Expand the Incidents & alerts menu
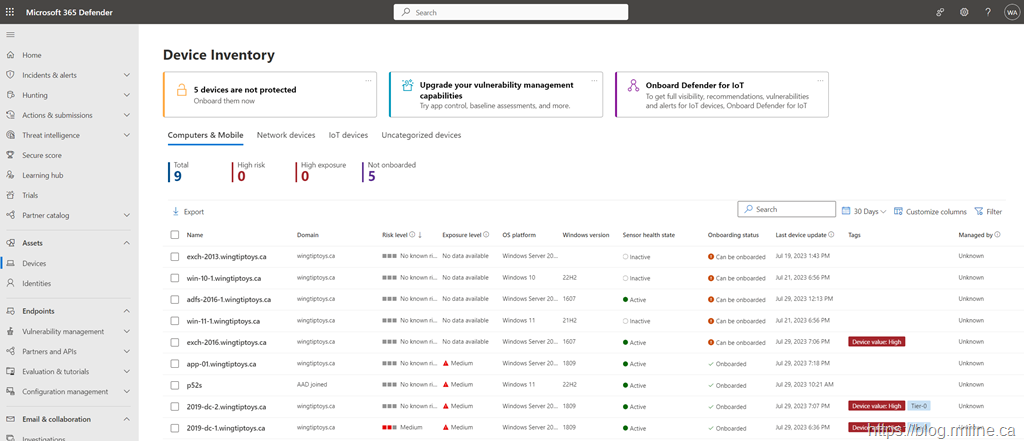1024x441 pixels. click(x=126, y=75)
